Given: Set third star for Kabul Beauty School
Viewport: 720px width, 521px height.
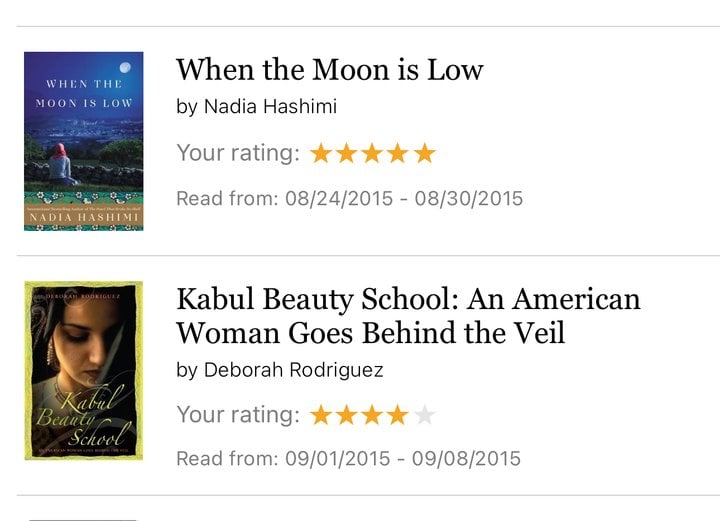Looking at the screenshot, I should click(x=372, y=415).
